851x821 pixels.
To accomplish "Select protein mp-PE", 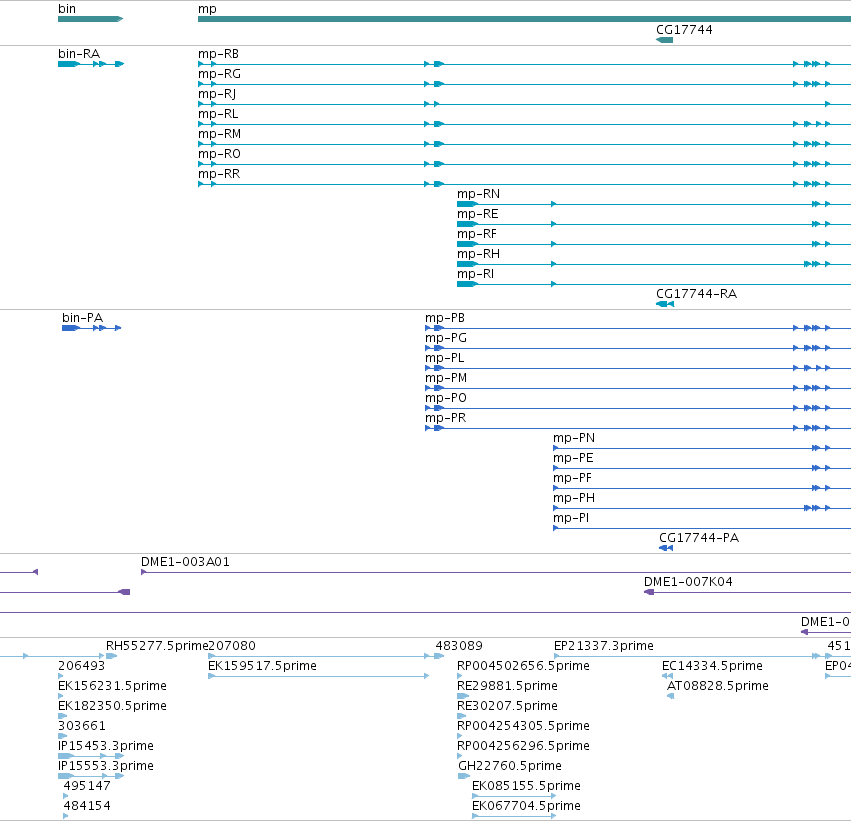I will click(573, 458).
